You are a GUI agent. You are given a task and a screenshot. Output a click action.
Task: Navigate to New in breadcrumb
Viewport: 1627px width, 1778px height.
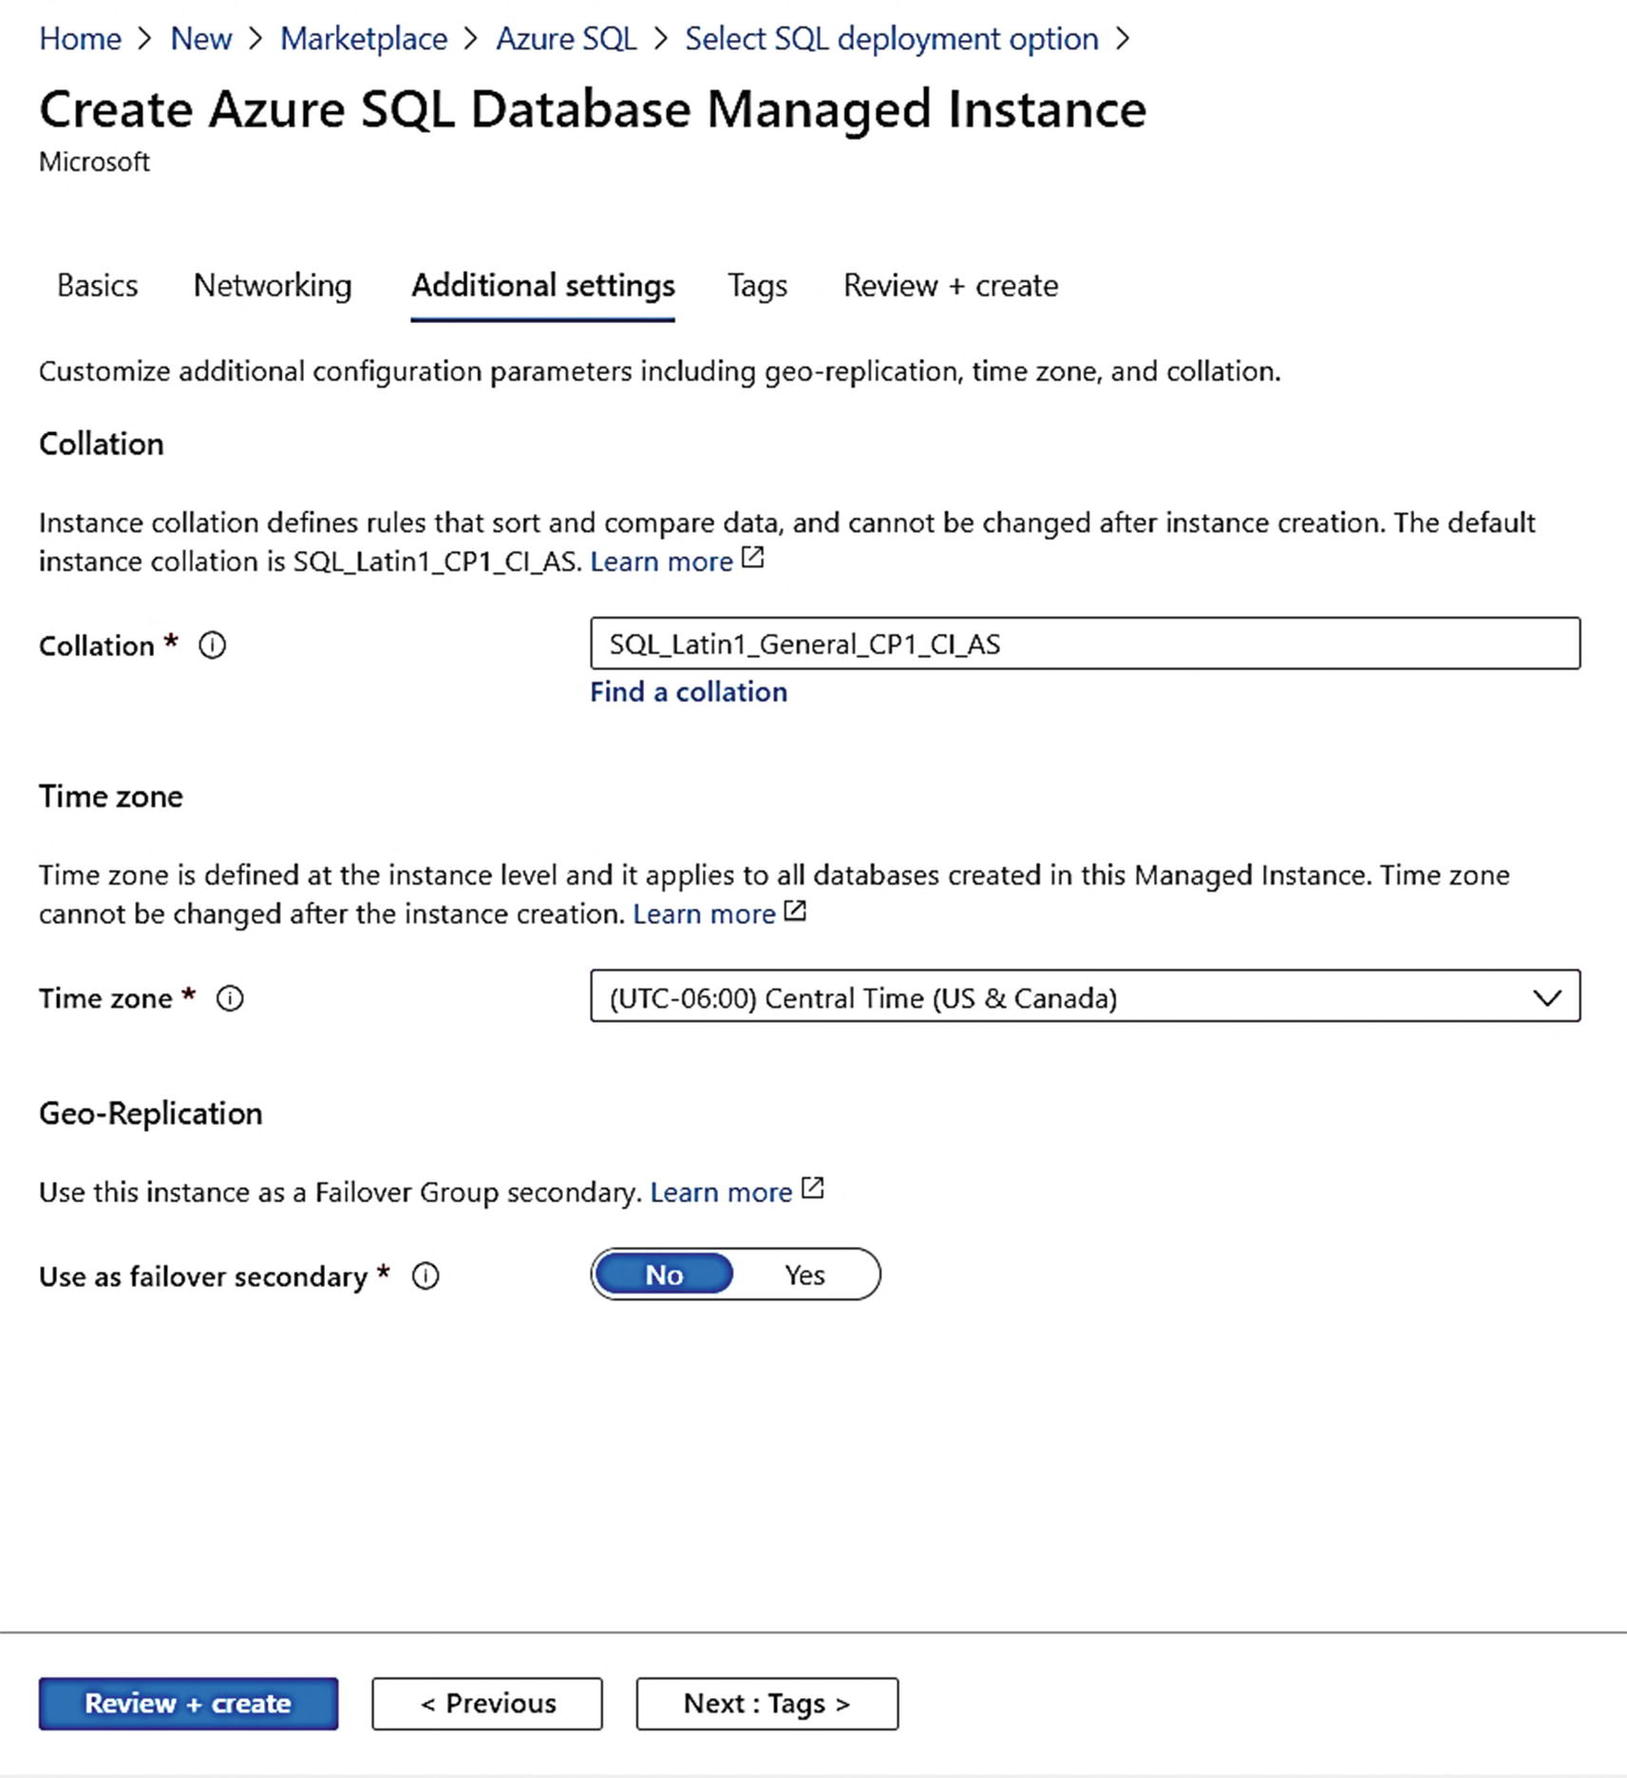201,39
